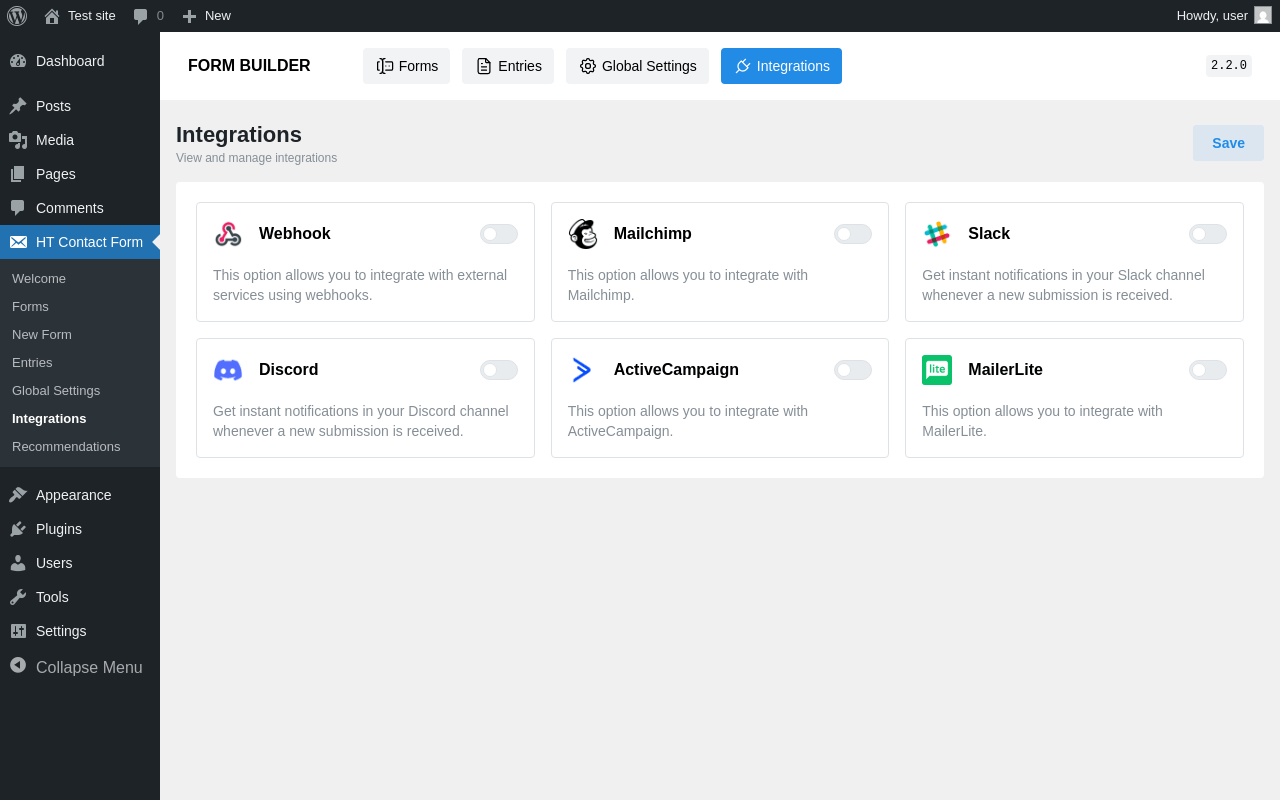This screenshot has height=800, width=1280.
Task: Enable the Webhook integration toggle
Action: (x=499, y=234)
